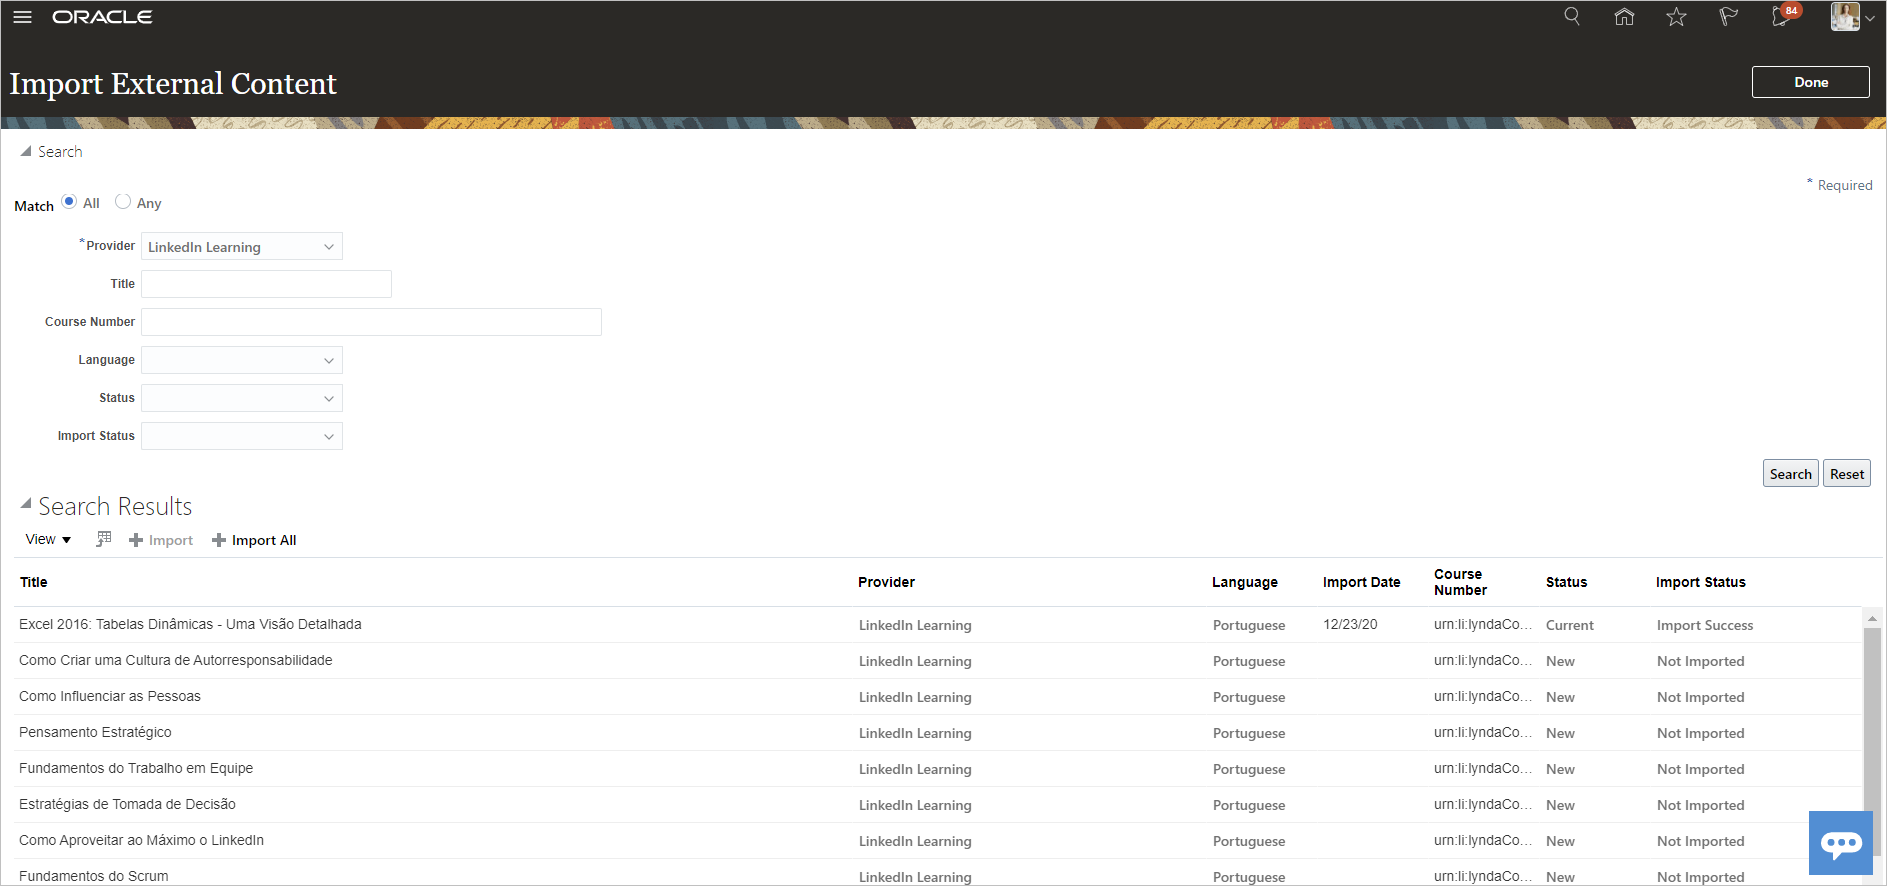
Task: Click course number in Como Influenciar as Pessoas row
Action: (1482, 696)
